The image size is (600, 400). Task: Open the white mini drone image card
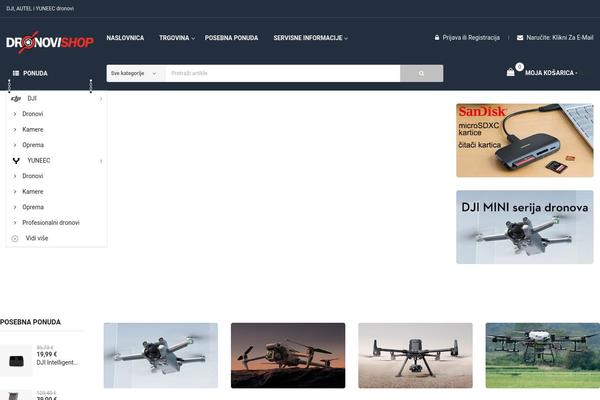click(x=161, y=356)
